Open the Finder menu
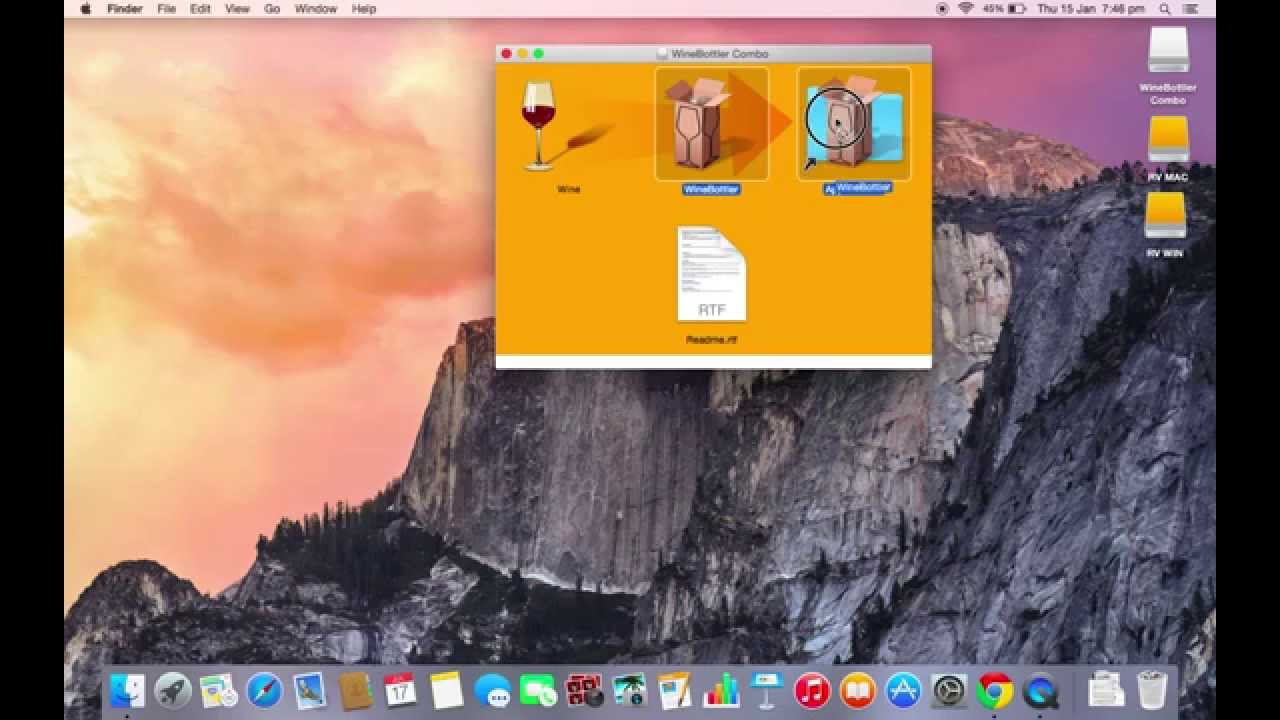Screen dimensions: 1280x720 (125, 9)
